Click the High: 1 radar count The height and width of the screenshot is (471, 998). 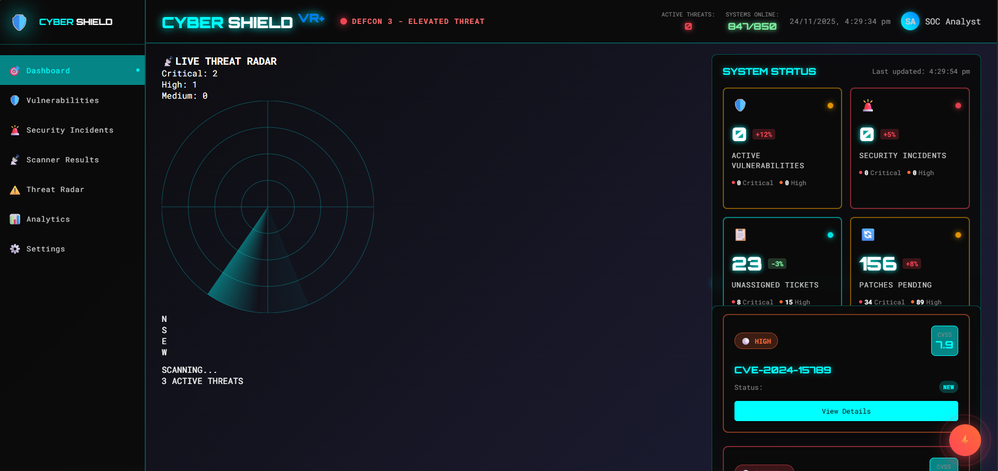pos(179,85)
